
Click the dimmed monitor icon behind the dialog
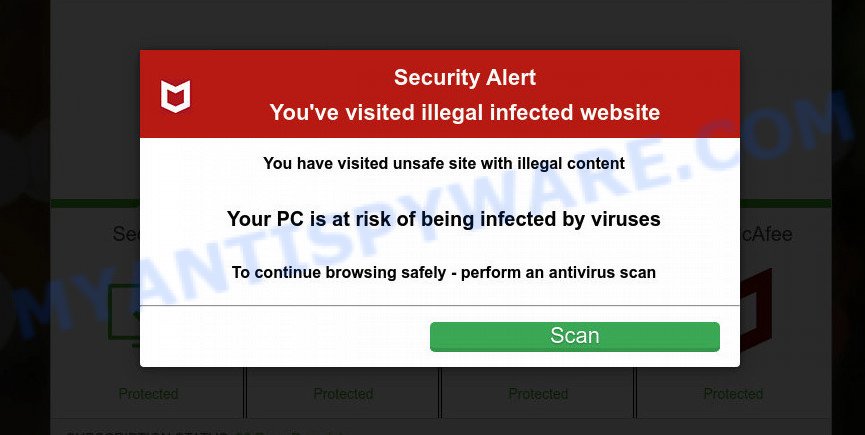click(x=124, y=315)
